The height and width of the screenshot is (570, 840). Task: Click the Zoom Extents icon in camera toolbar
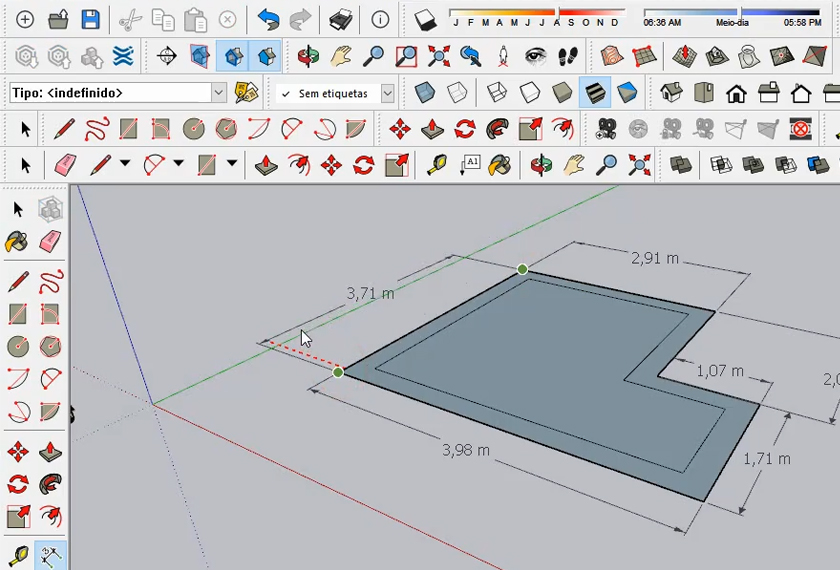click(439, 56)
